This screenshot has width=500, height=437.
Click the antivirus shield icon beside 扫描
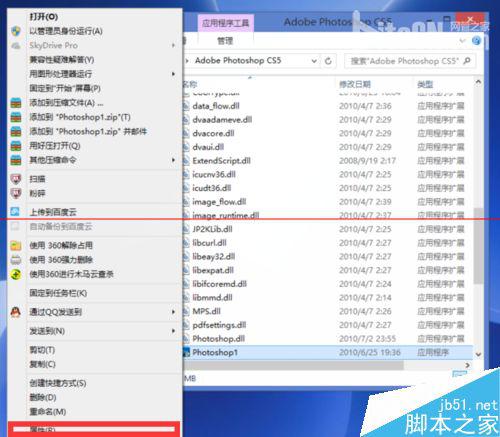click(x=16, y=179)
